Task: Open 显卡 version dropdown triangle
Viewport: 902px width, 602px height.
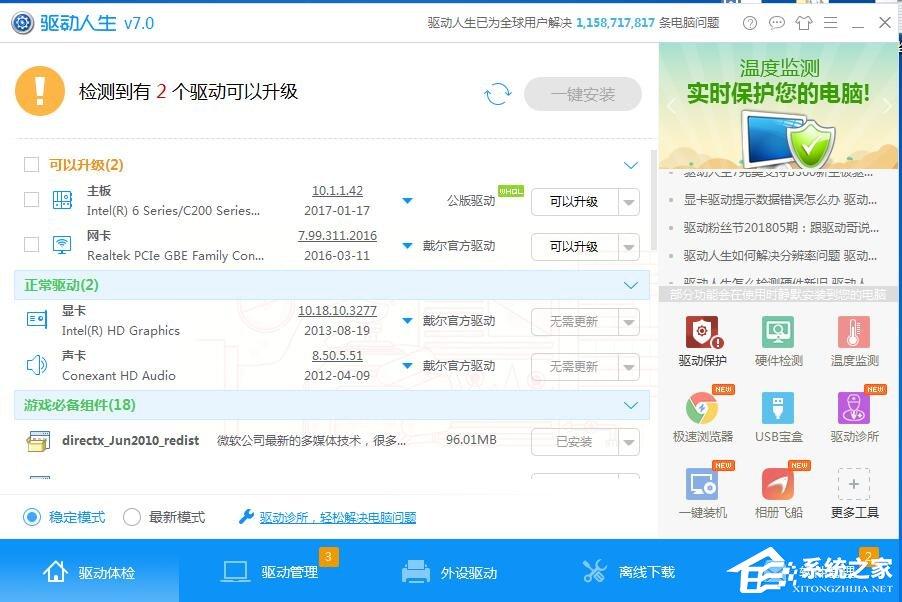Action: 407,321
